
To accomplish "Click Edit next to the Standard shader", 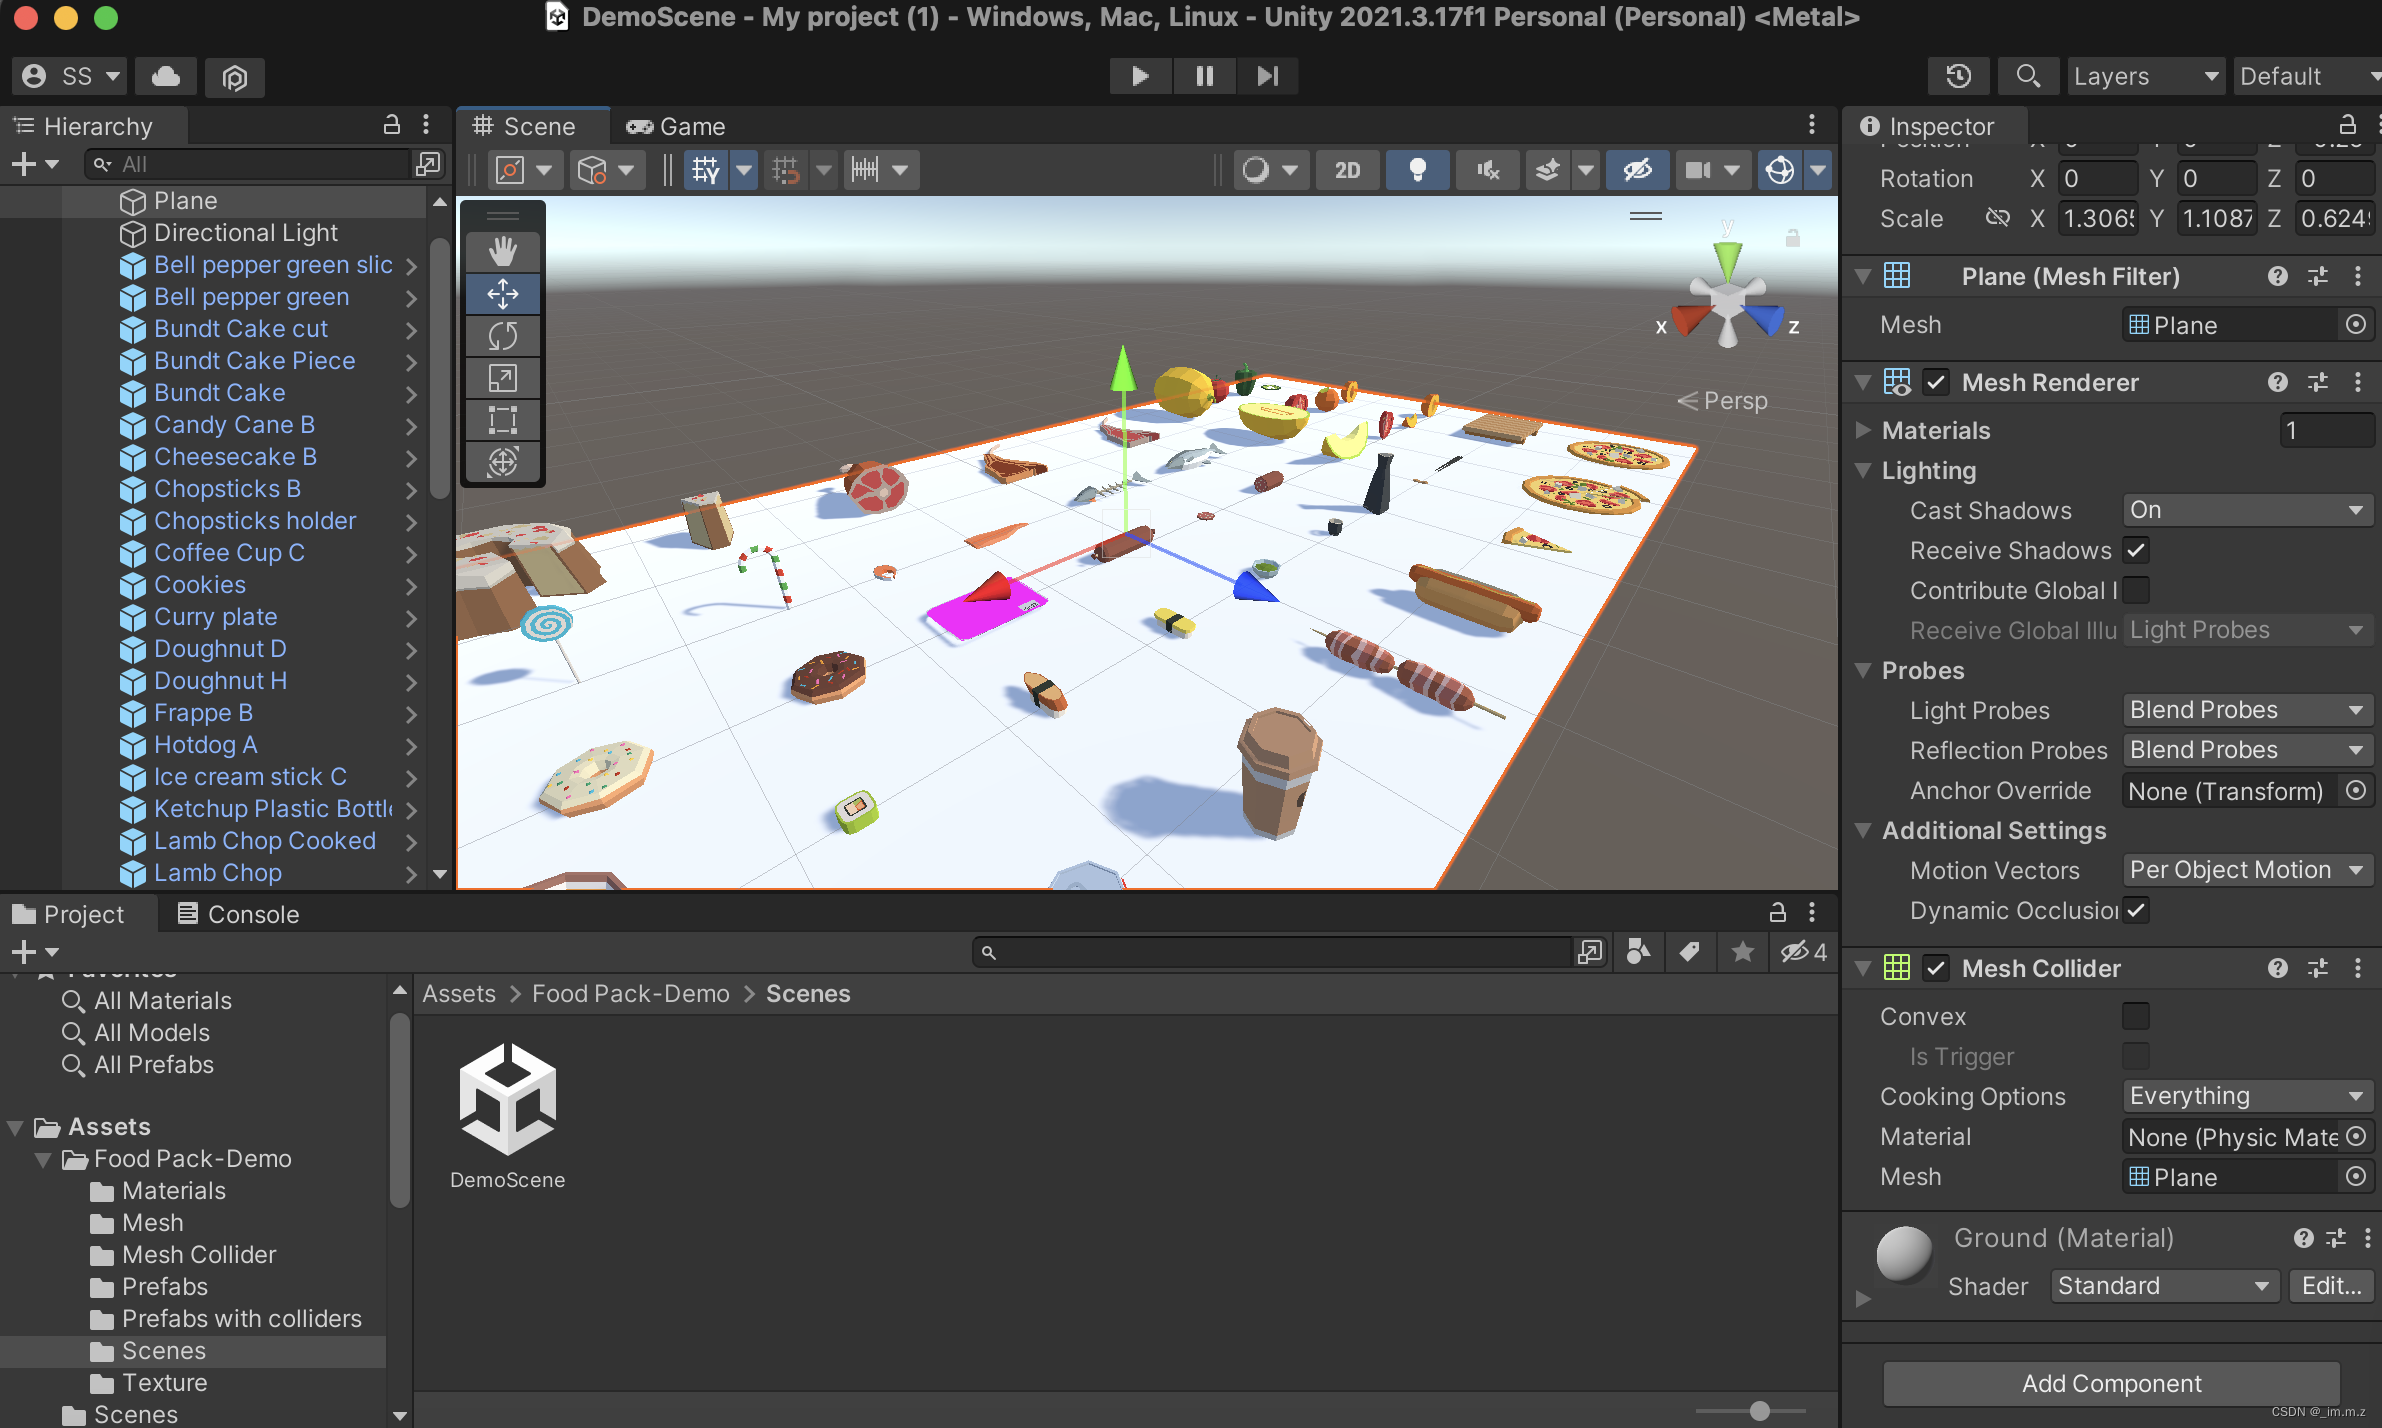I will 2330,1286.
